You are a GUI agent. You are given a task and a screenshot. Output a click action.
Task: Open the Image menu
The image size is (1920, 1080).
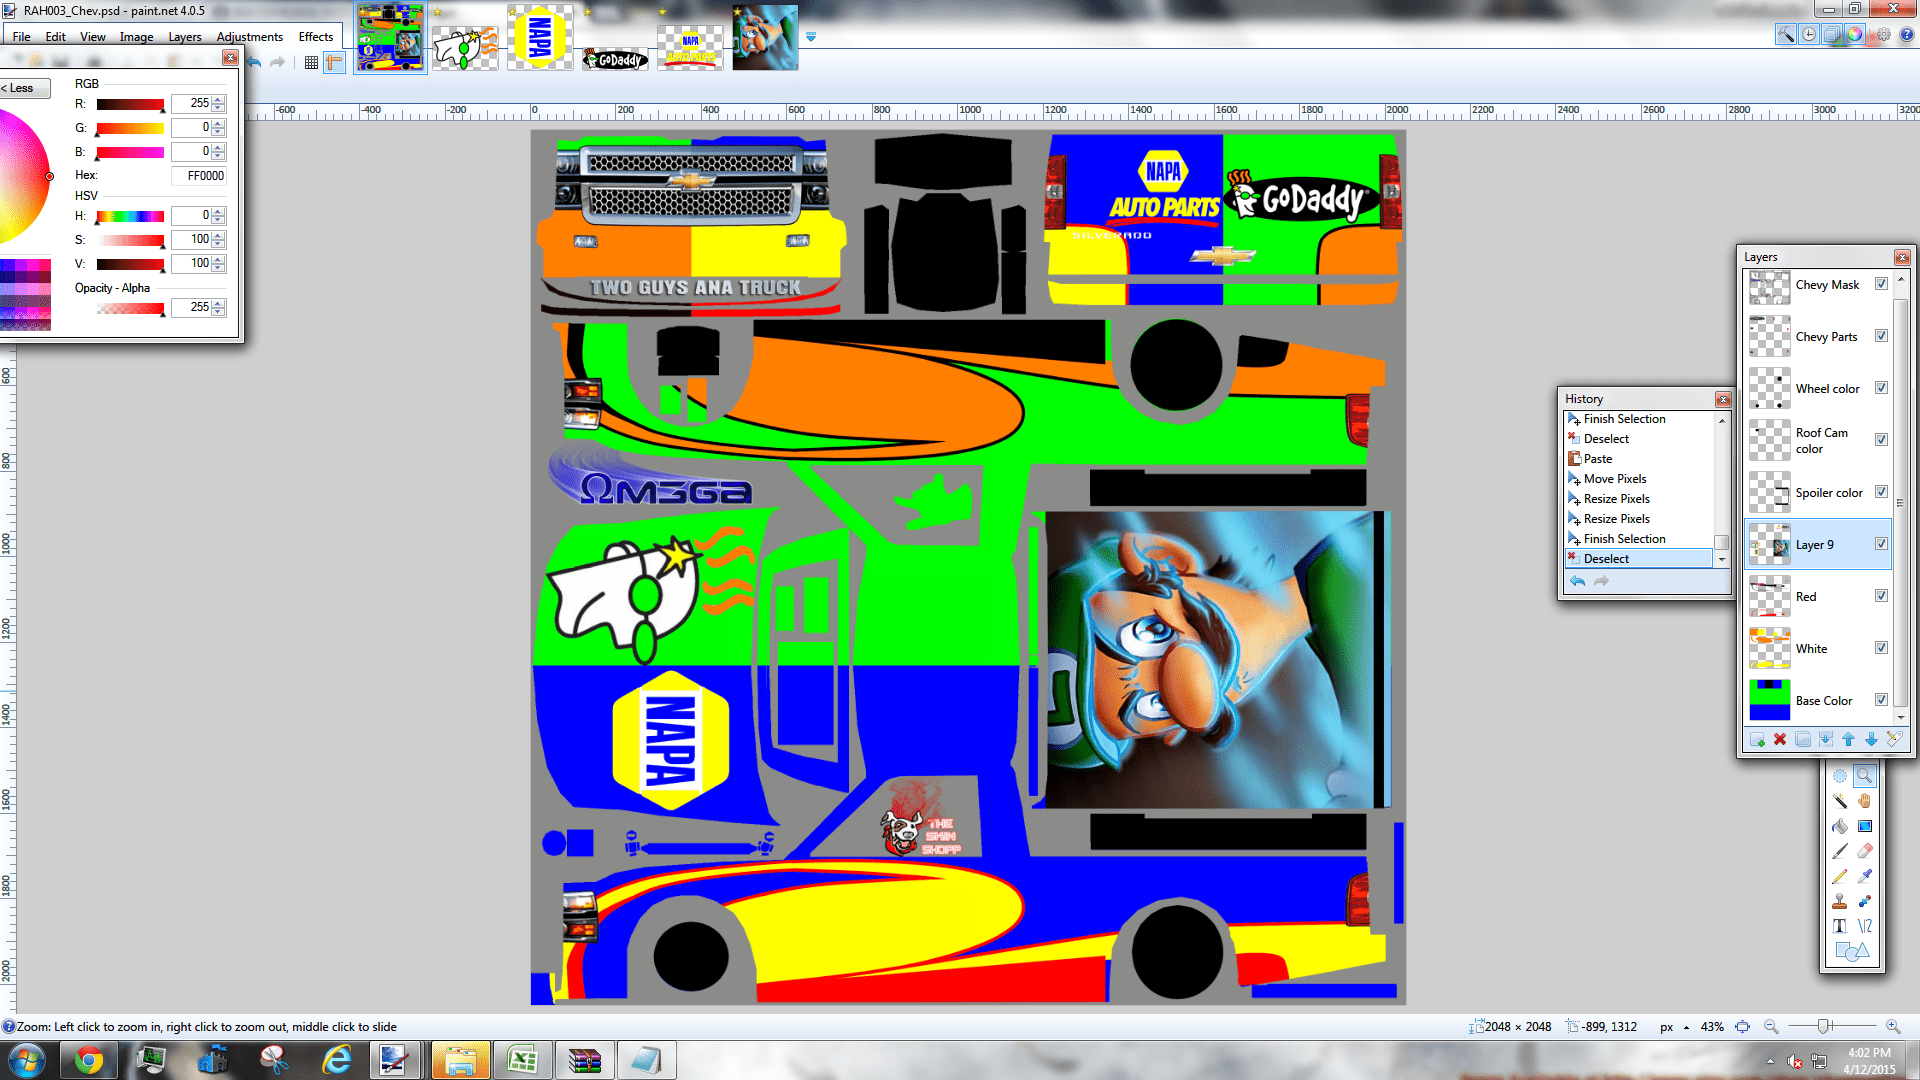click(137, 37)
